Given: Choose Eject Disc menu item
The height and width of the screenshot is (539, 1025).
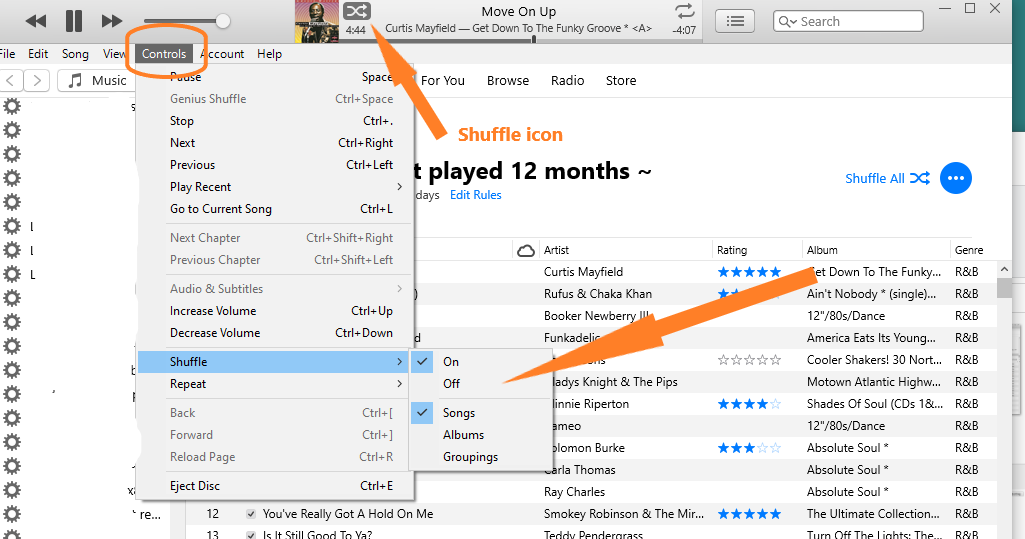Looking at the screenshot, I should tap(275, 485).
